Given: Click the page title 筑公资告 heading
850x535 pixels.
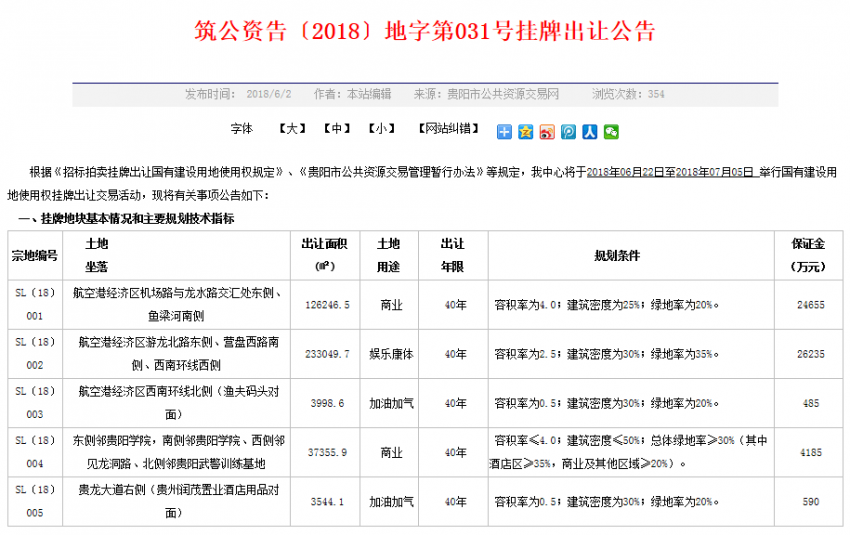Looking at the screenshot, I should point(425,30).
